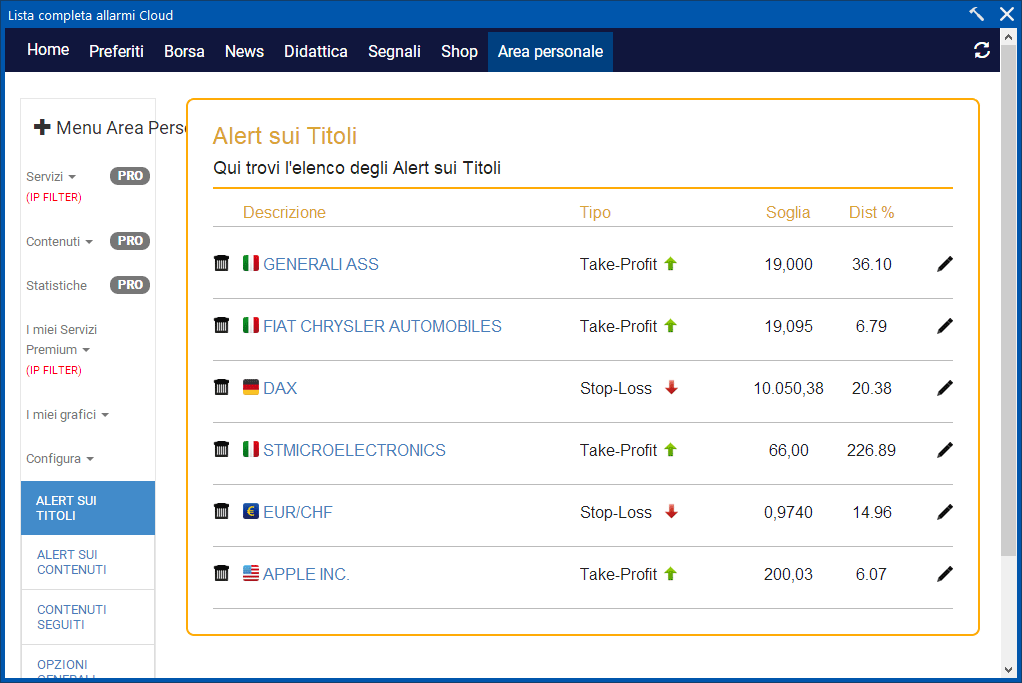The width and height of the screenshot is (1022, 683).
Task: Edit the GENERALI ASS alert with pencil
Action: (944, 264)
